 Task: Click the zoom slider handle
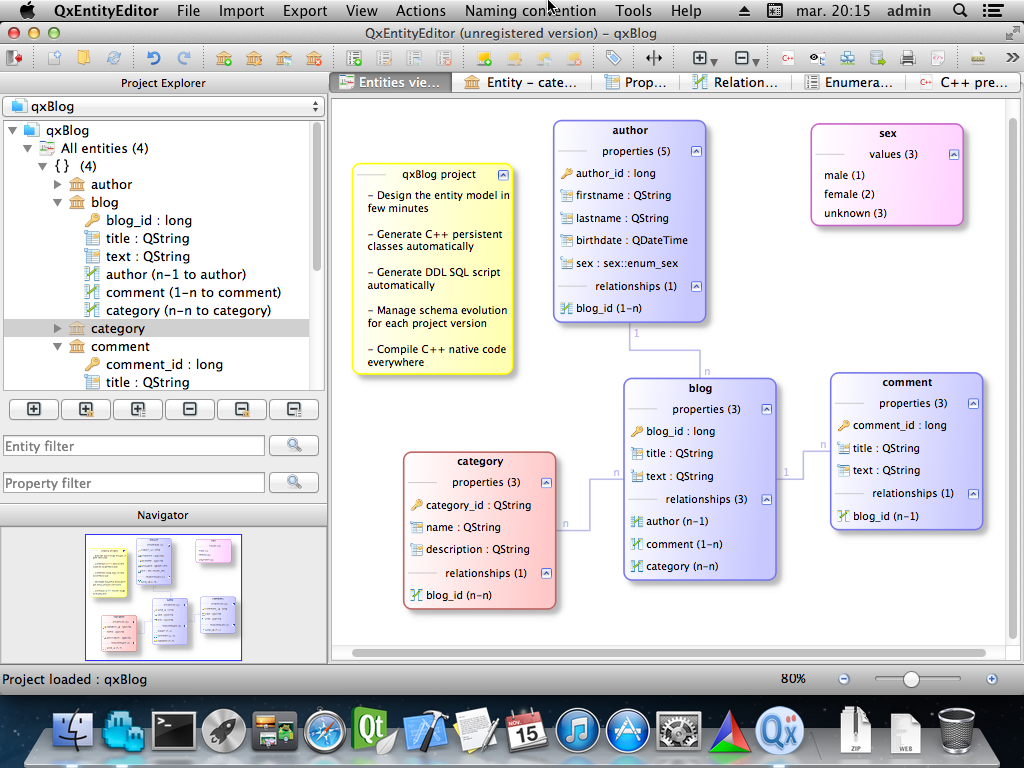[x=911, y=679]
